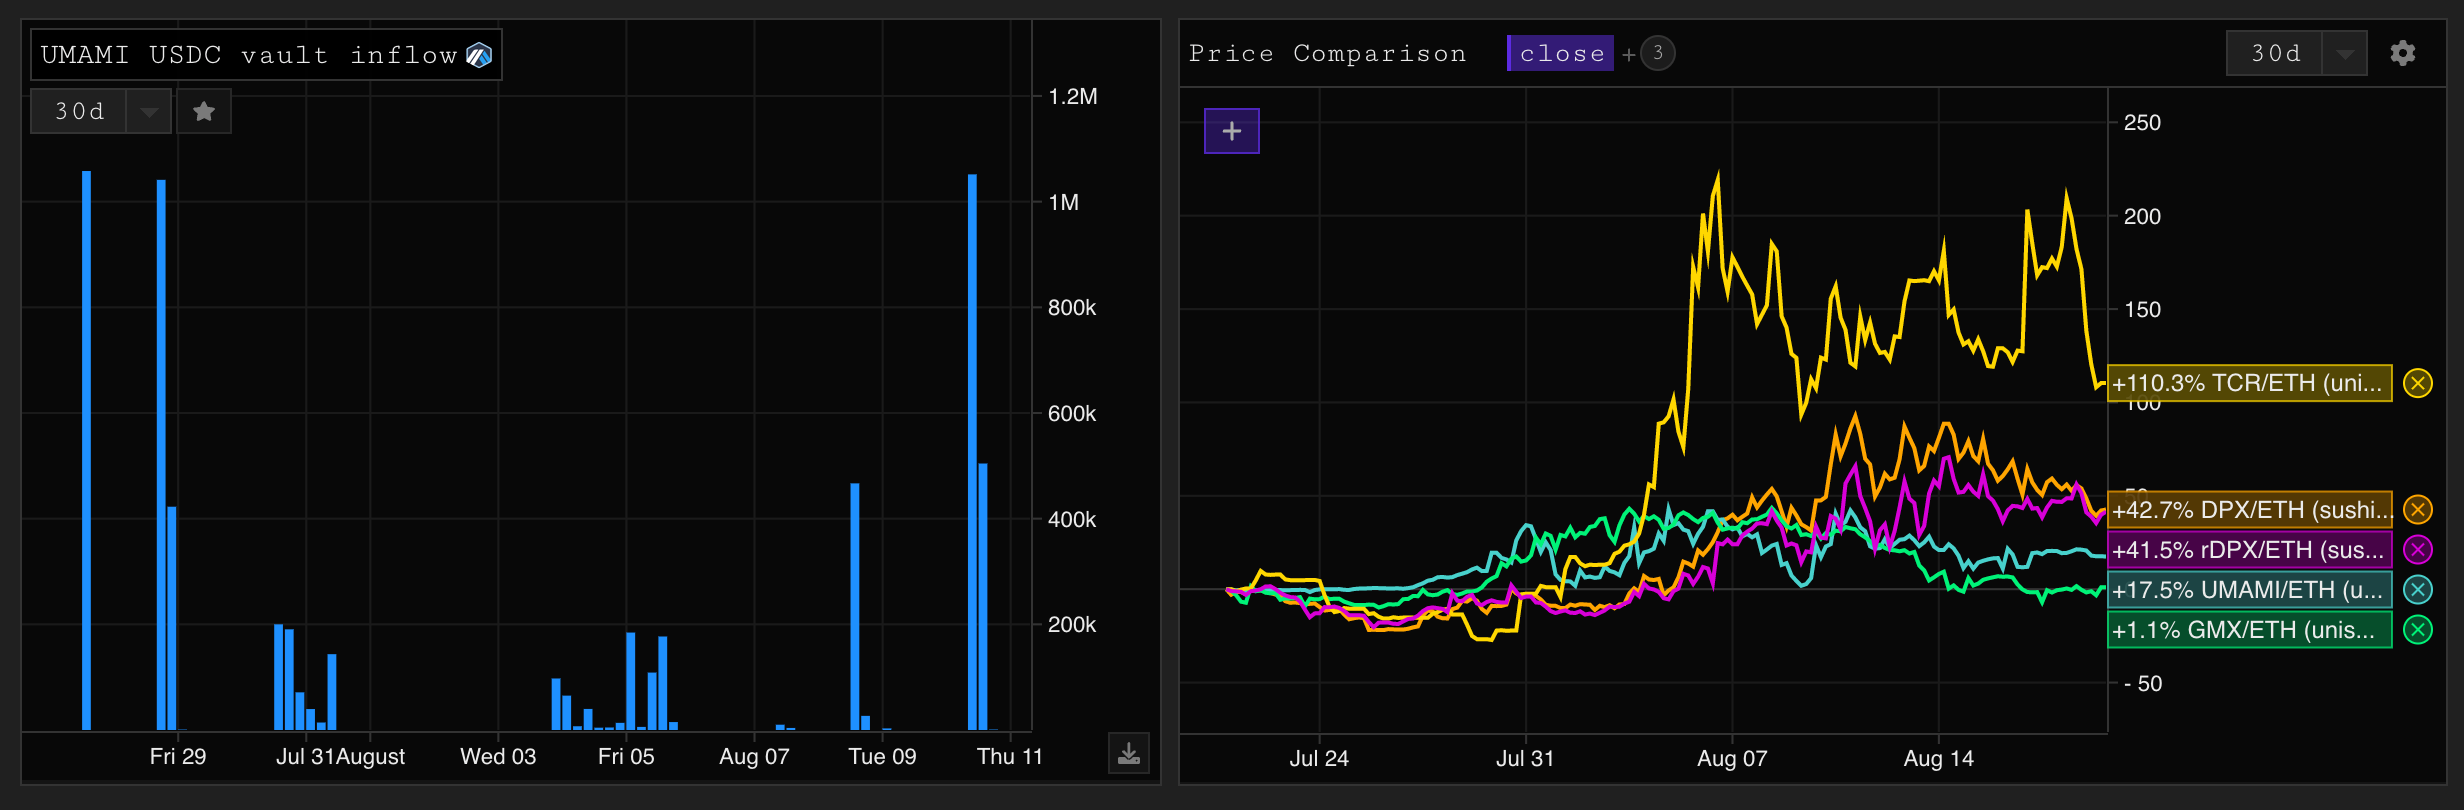Click the tall bar near Thu 11
The width and height of the screenshot is (2464, 810).
[x=972, y=452]
